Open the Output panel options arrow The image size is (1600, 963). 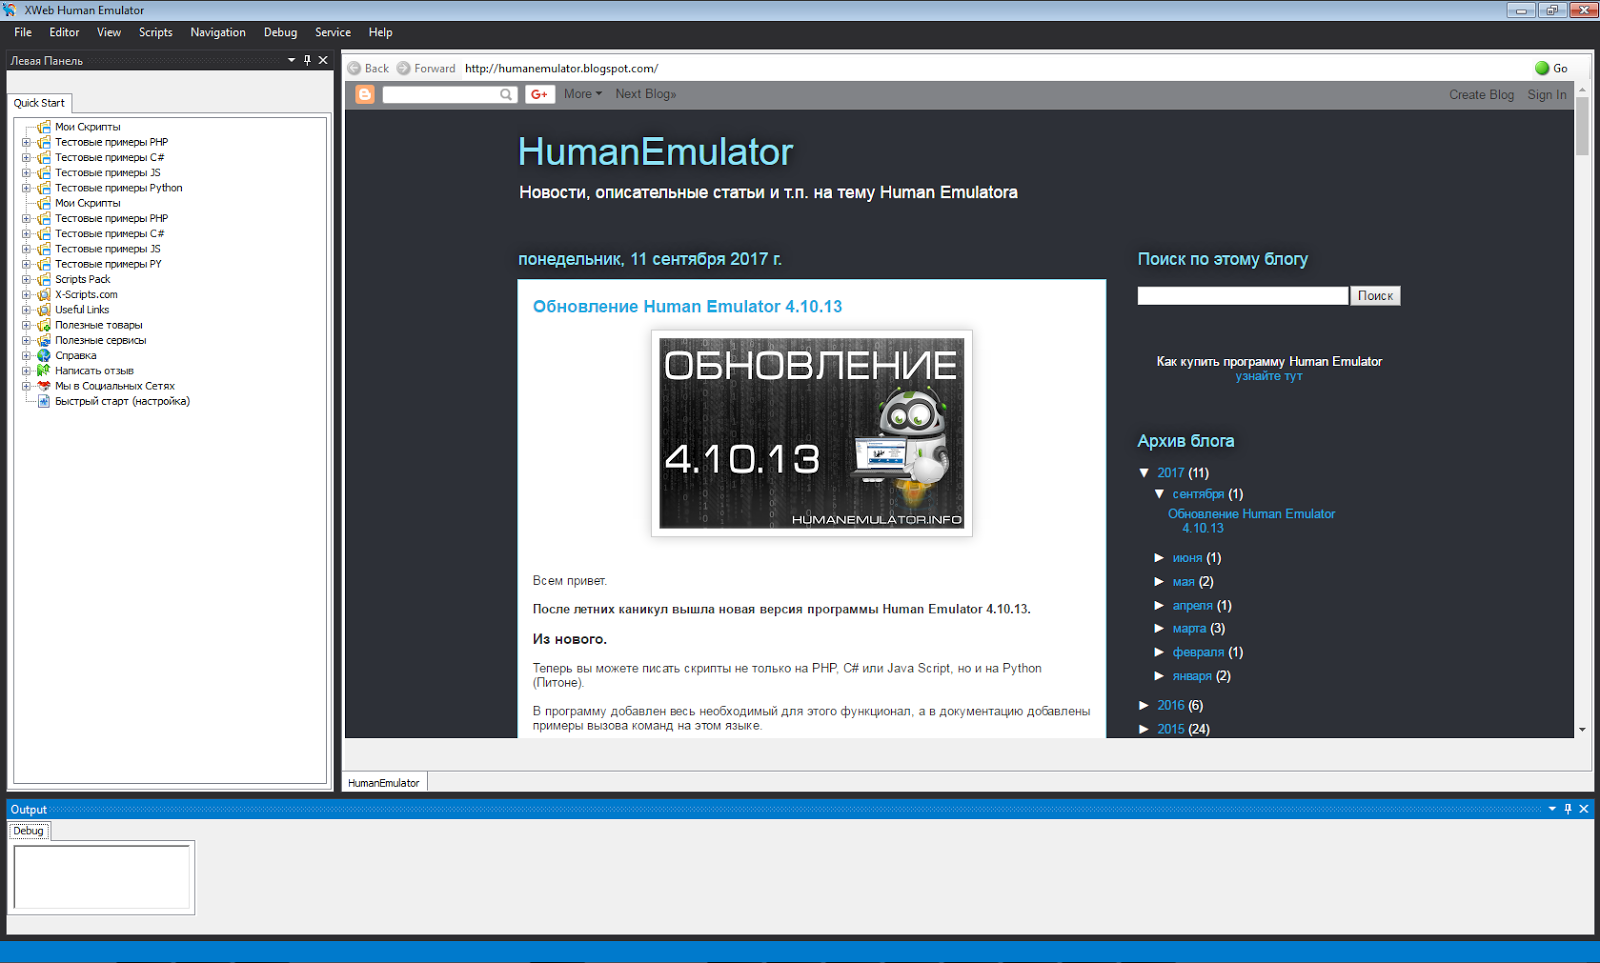pyautogui.click(x=1553, y=809)
